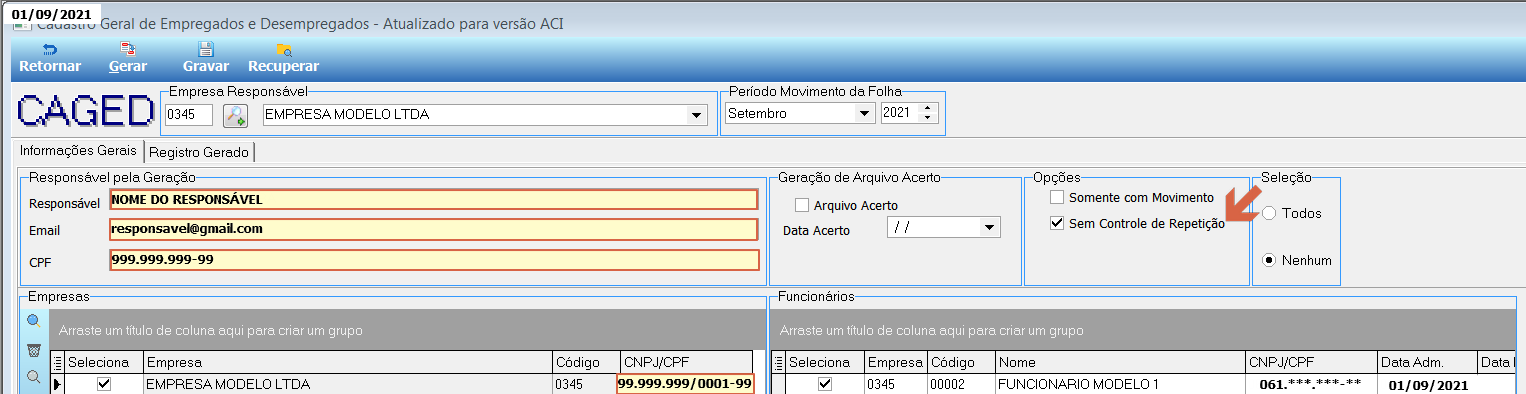Click CNPJ/CPF header in Funcionários grid
1526x394 pixels.
point(1311,362)
